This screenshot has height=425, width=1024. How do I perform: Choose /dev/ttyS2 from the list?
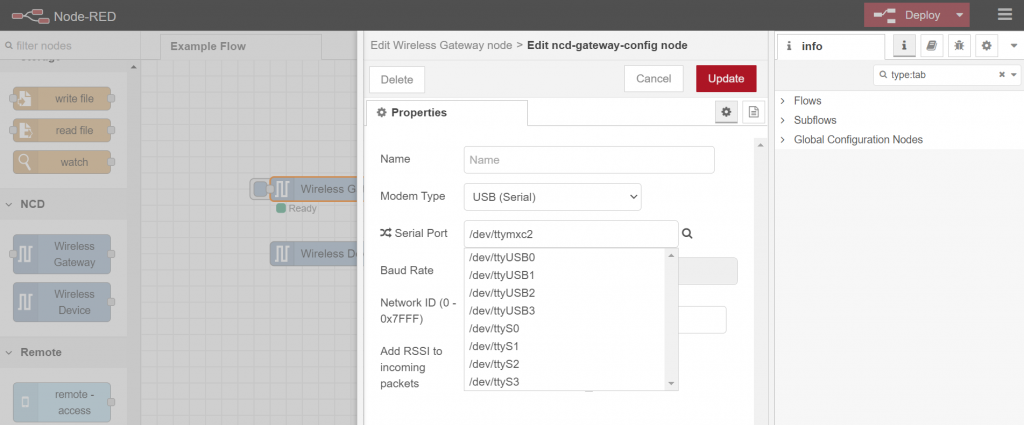pos(566,364)
